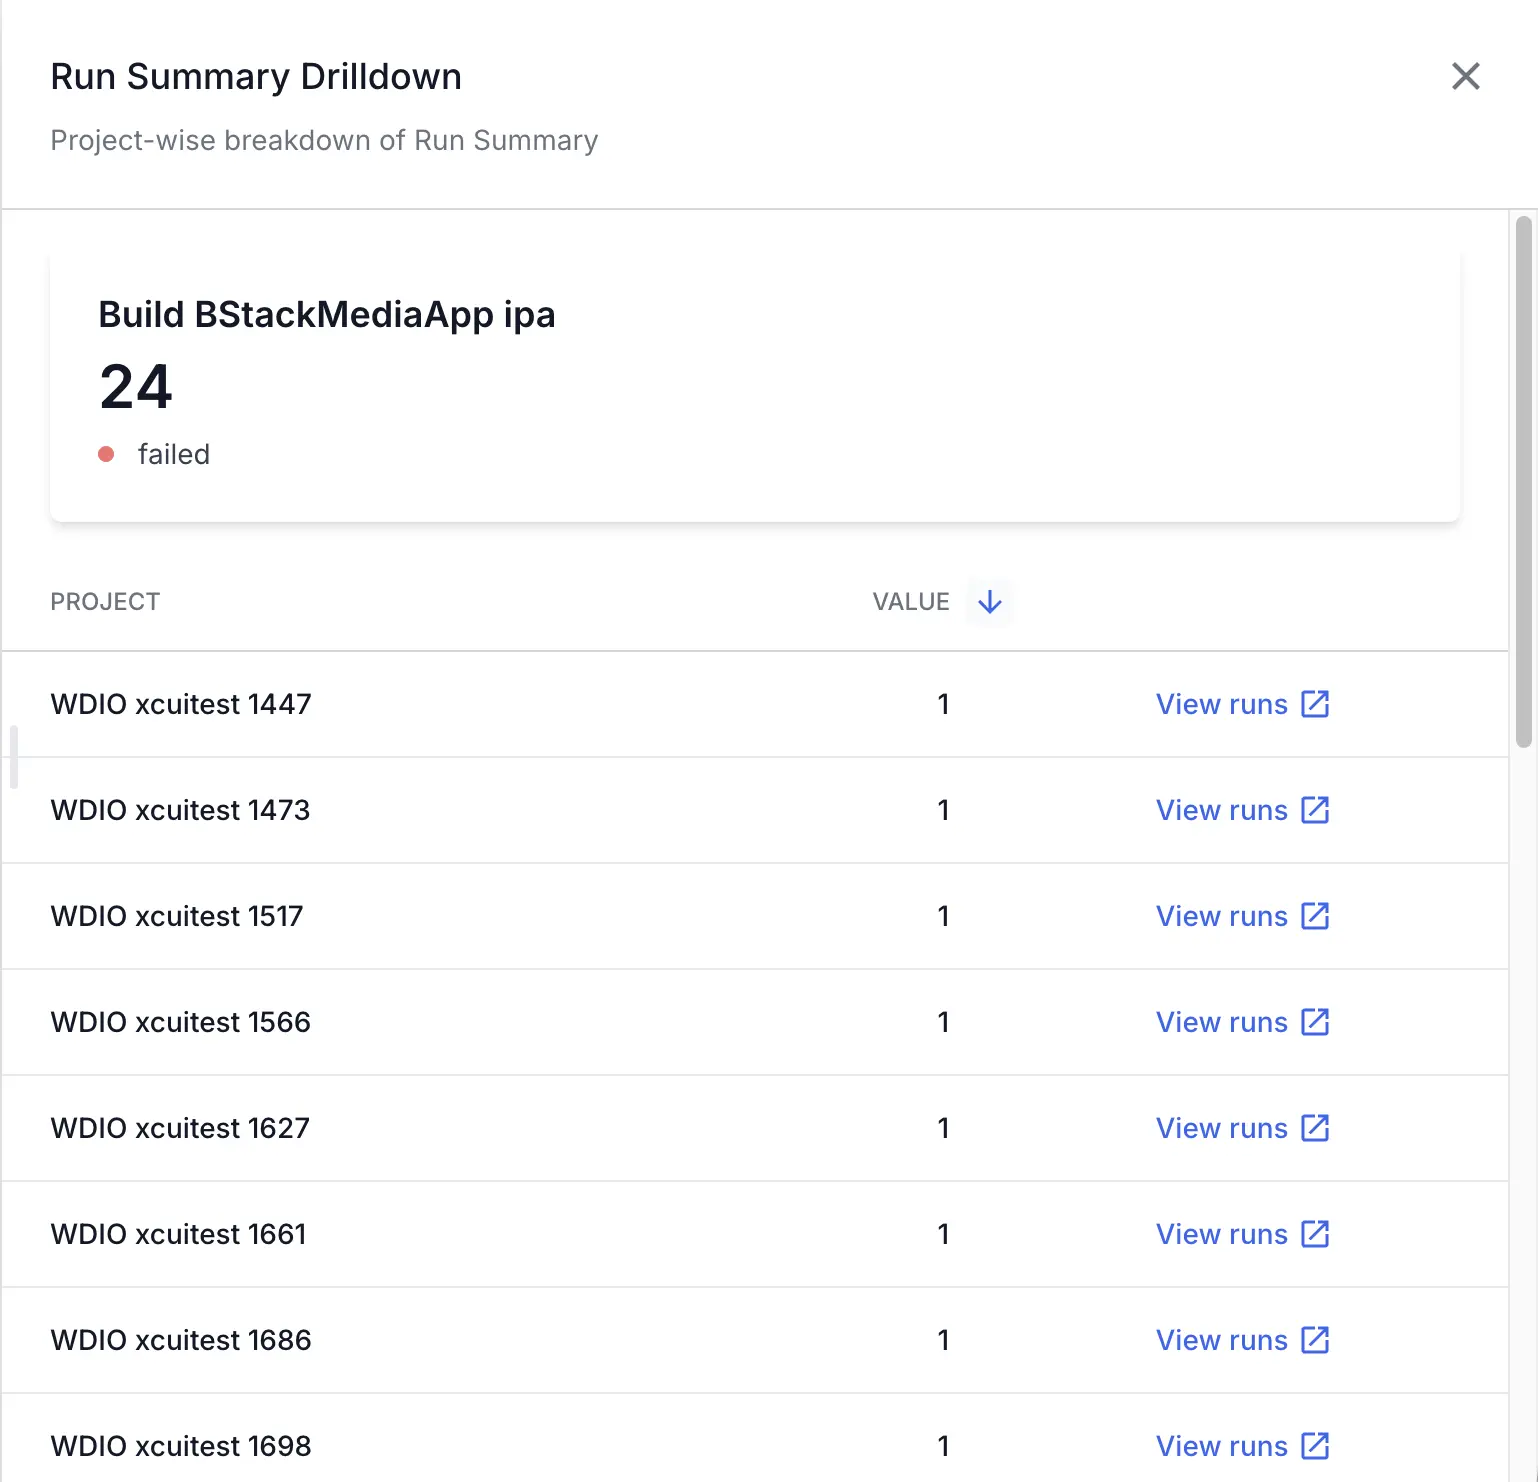Close the Run Summary Drilldown panel
This screenshot has width=1538, height=1482.
click(x=1465, y=76)
